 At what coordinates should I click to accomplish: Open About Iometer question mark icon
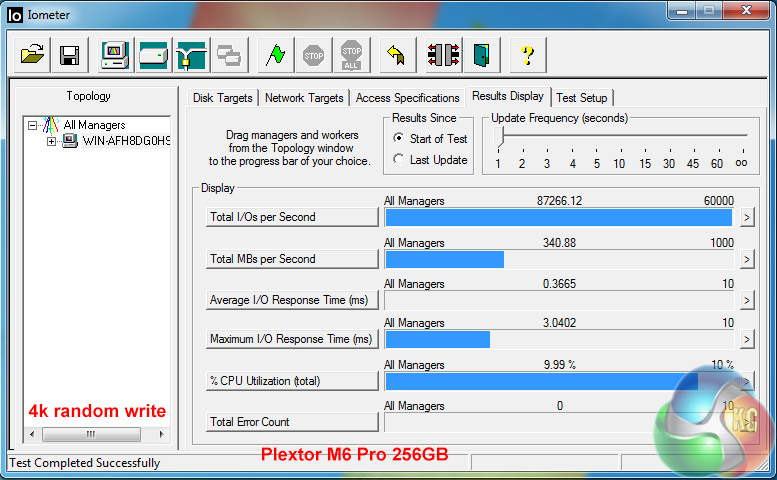click(x=528, y=55)
